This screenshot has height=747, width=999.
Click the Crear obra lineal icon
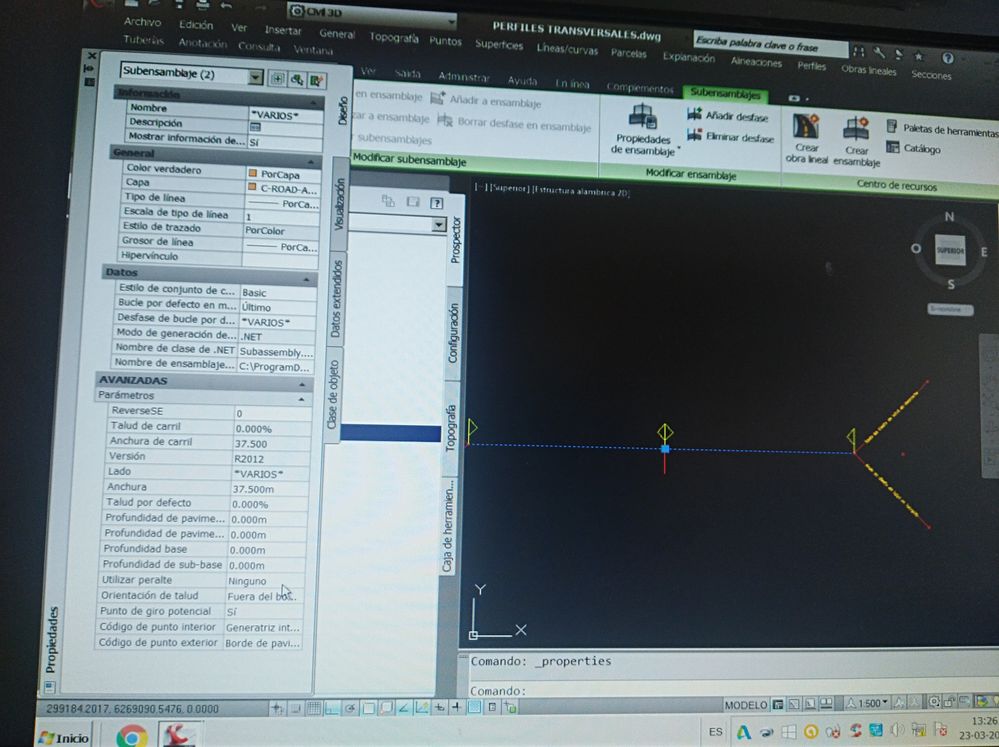[806, 126]
